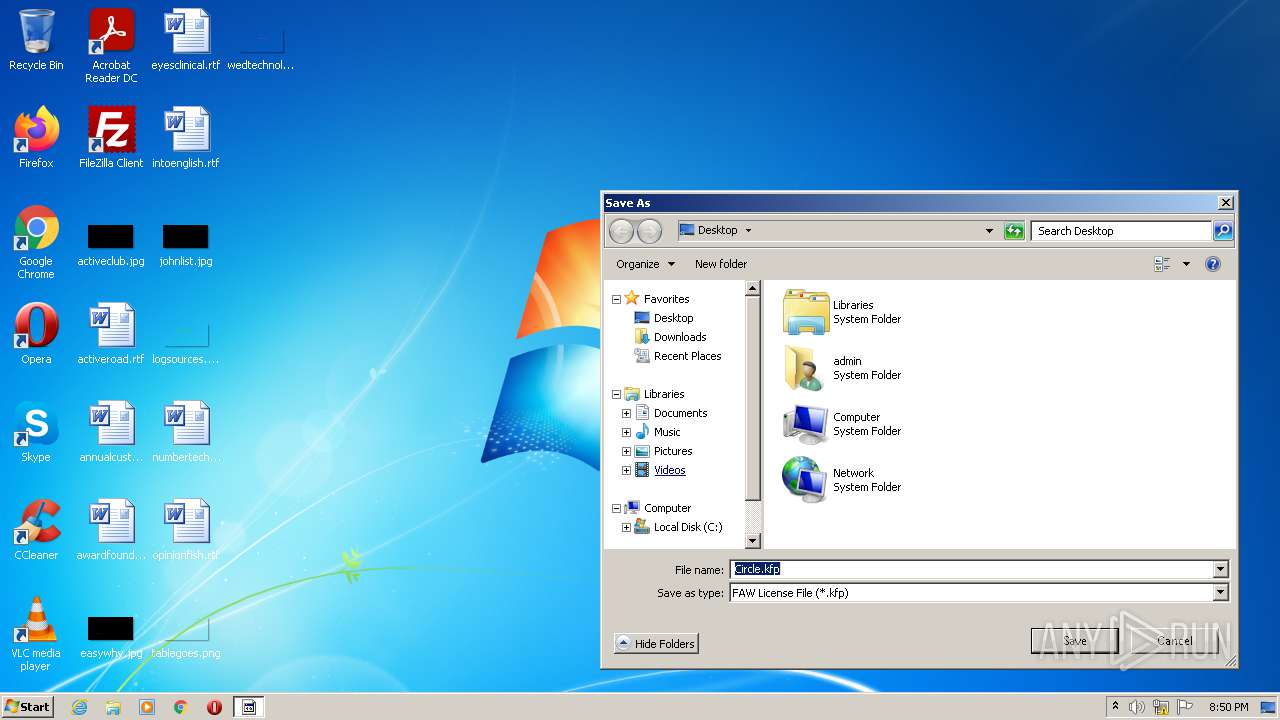Viewport: 1280px width, 720px height.
Task: Open the Recycle Bin desktop icon
Action: point(36,40)
